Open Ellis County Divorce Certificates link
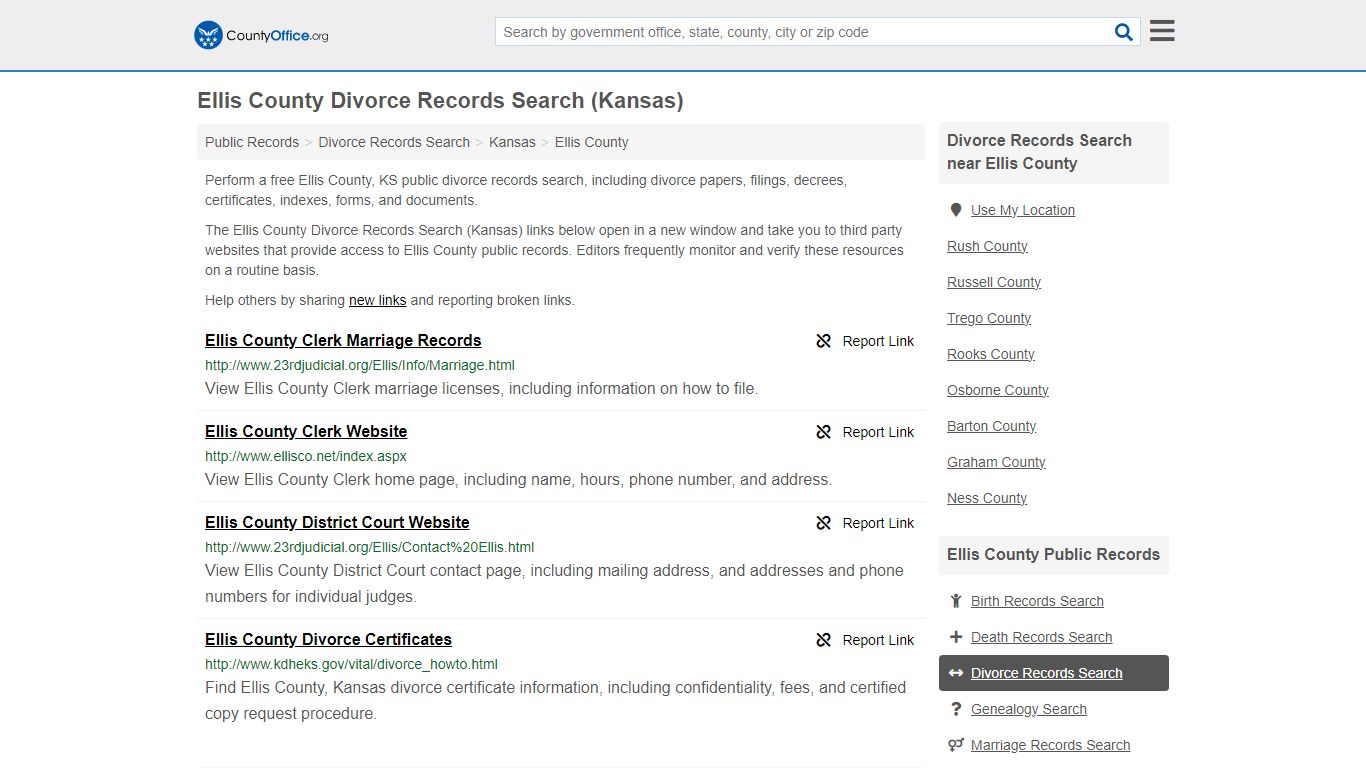This screenshot has width=1366, height=768. click(x=328, y=640)
